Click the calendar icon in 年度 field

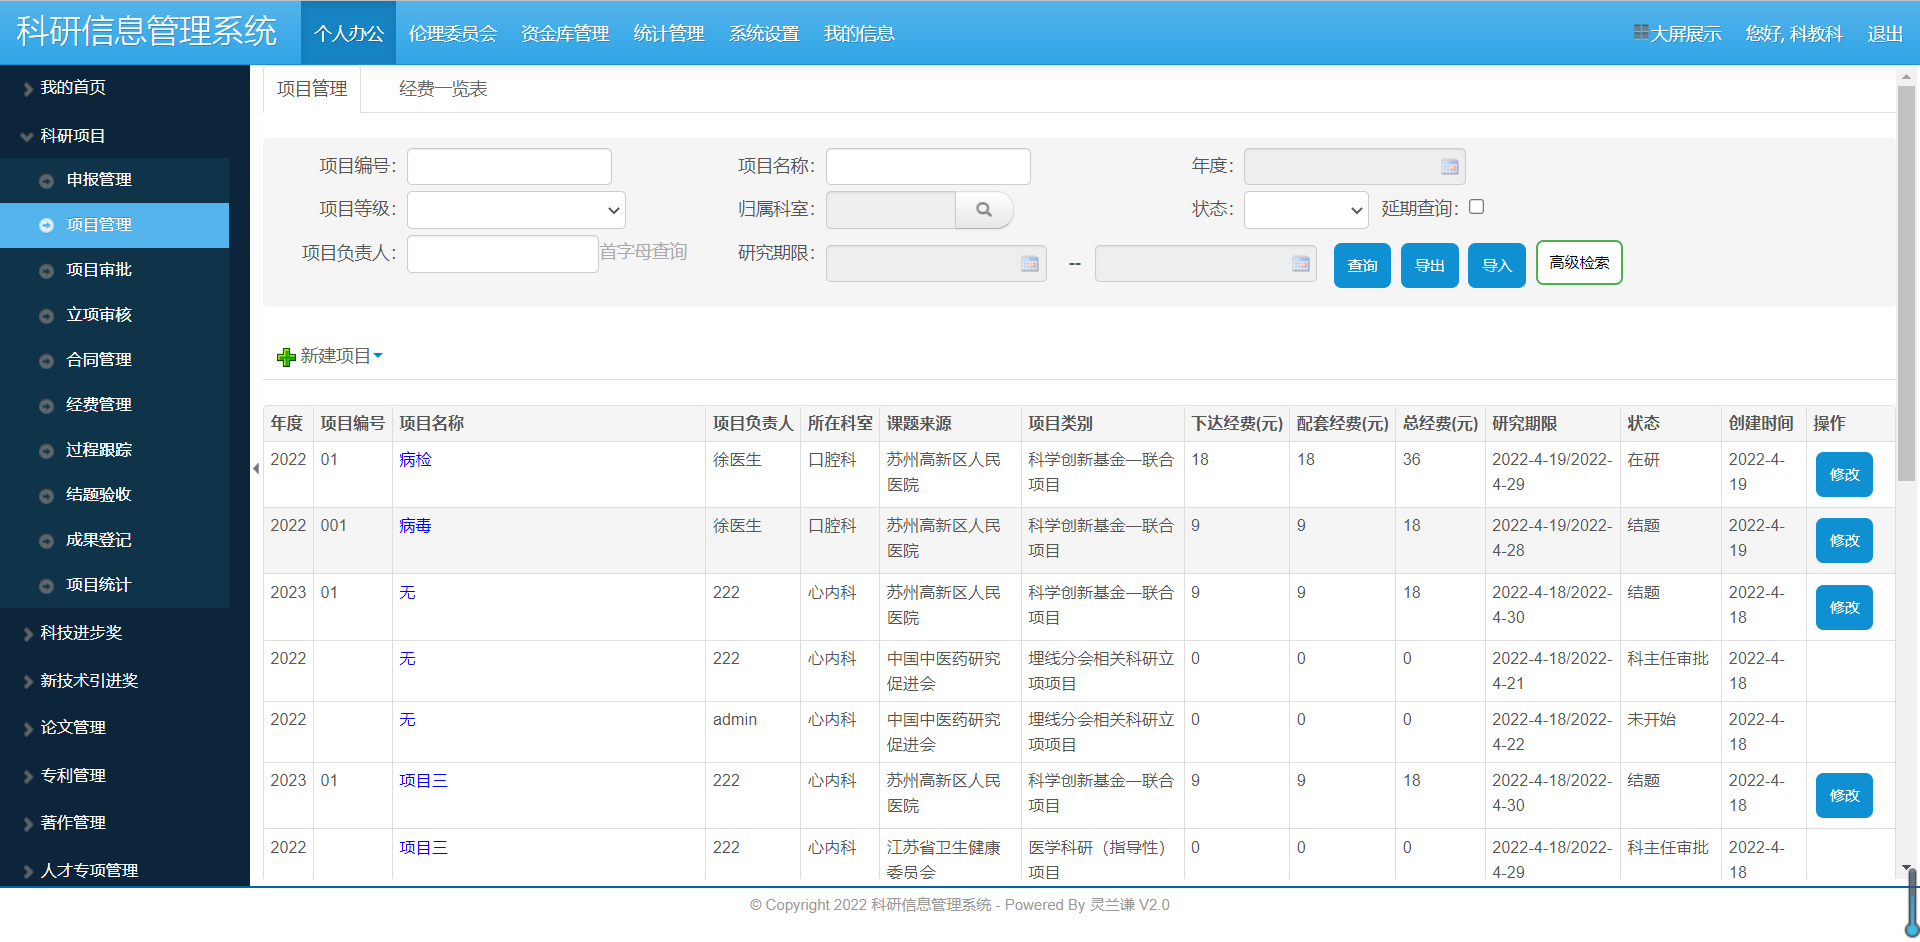click(1449, 167)
